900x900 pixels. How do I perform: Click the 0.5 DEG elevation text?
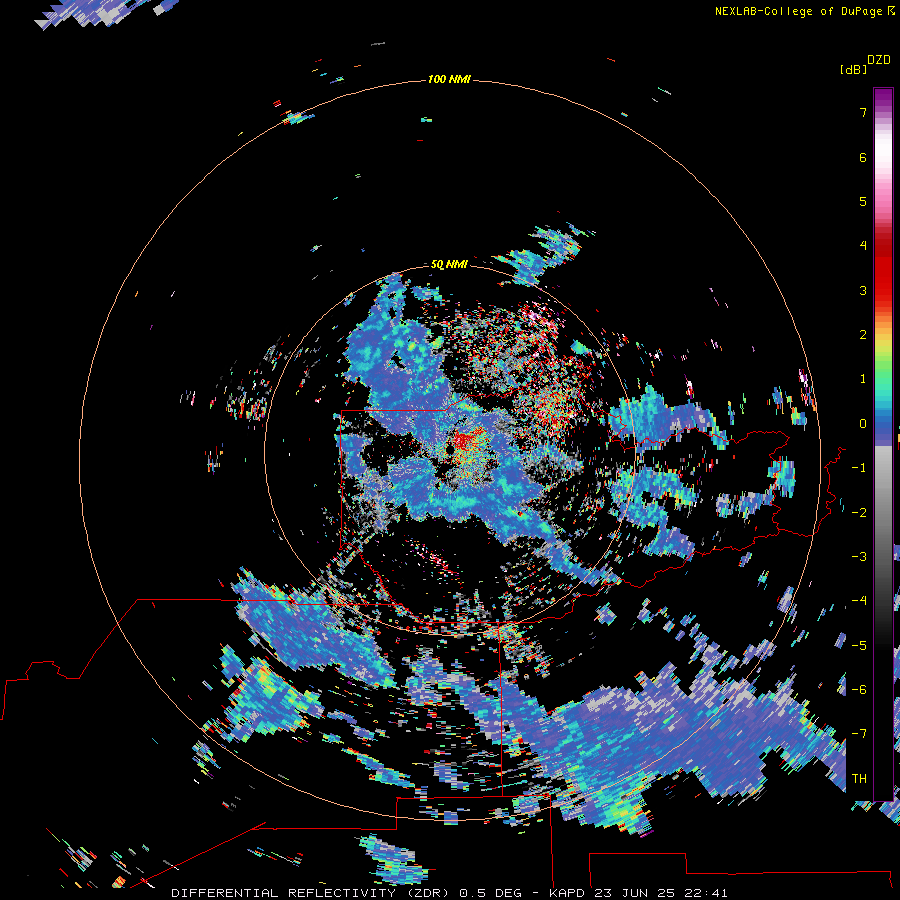[491, 893]
